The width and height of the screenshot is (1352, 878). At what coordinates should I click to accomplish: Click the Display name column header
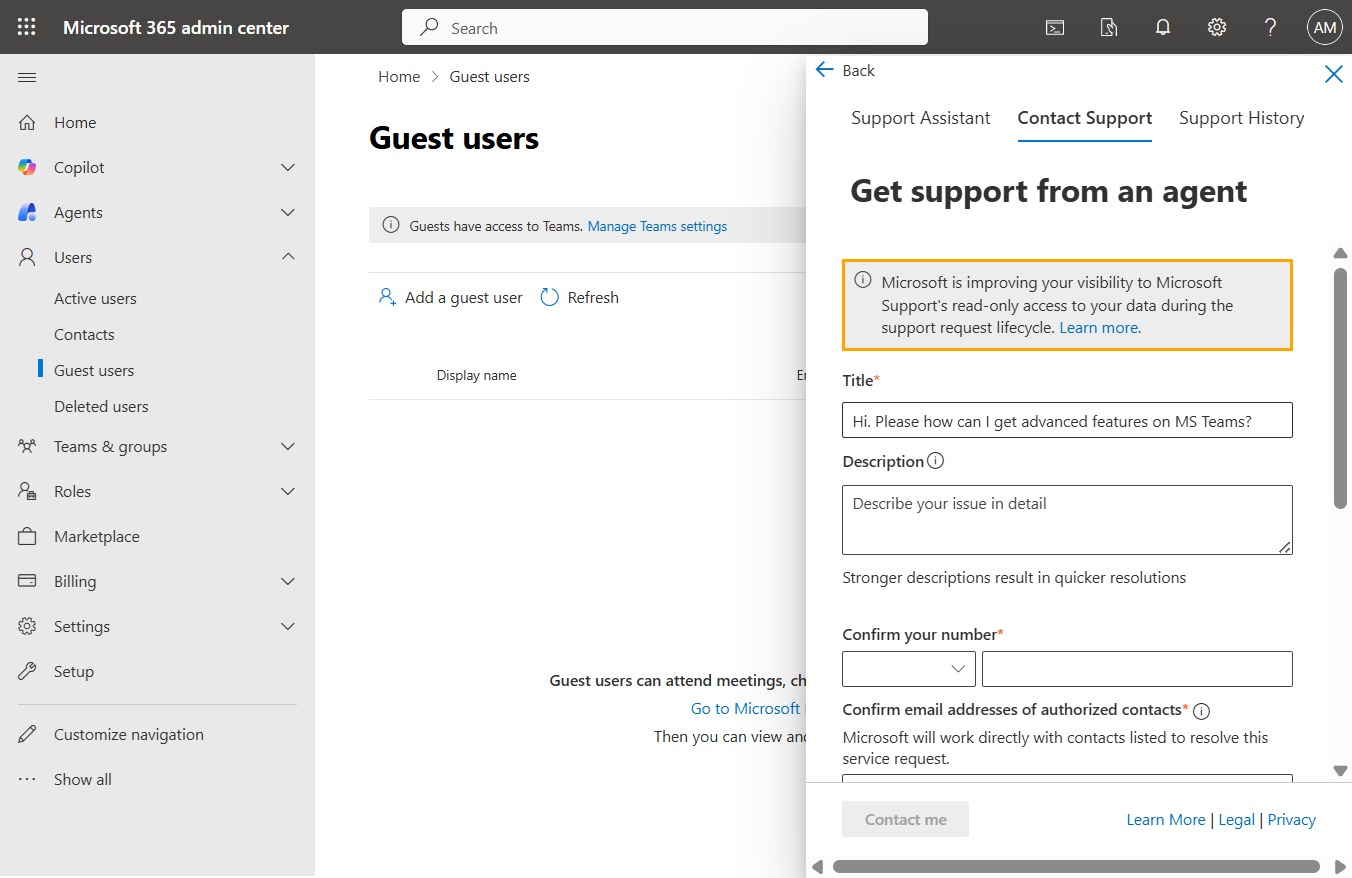click(476, 375)
